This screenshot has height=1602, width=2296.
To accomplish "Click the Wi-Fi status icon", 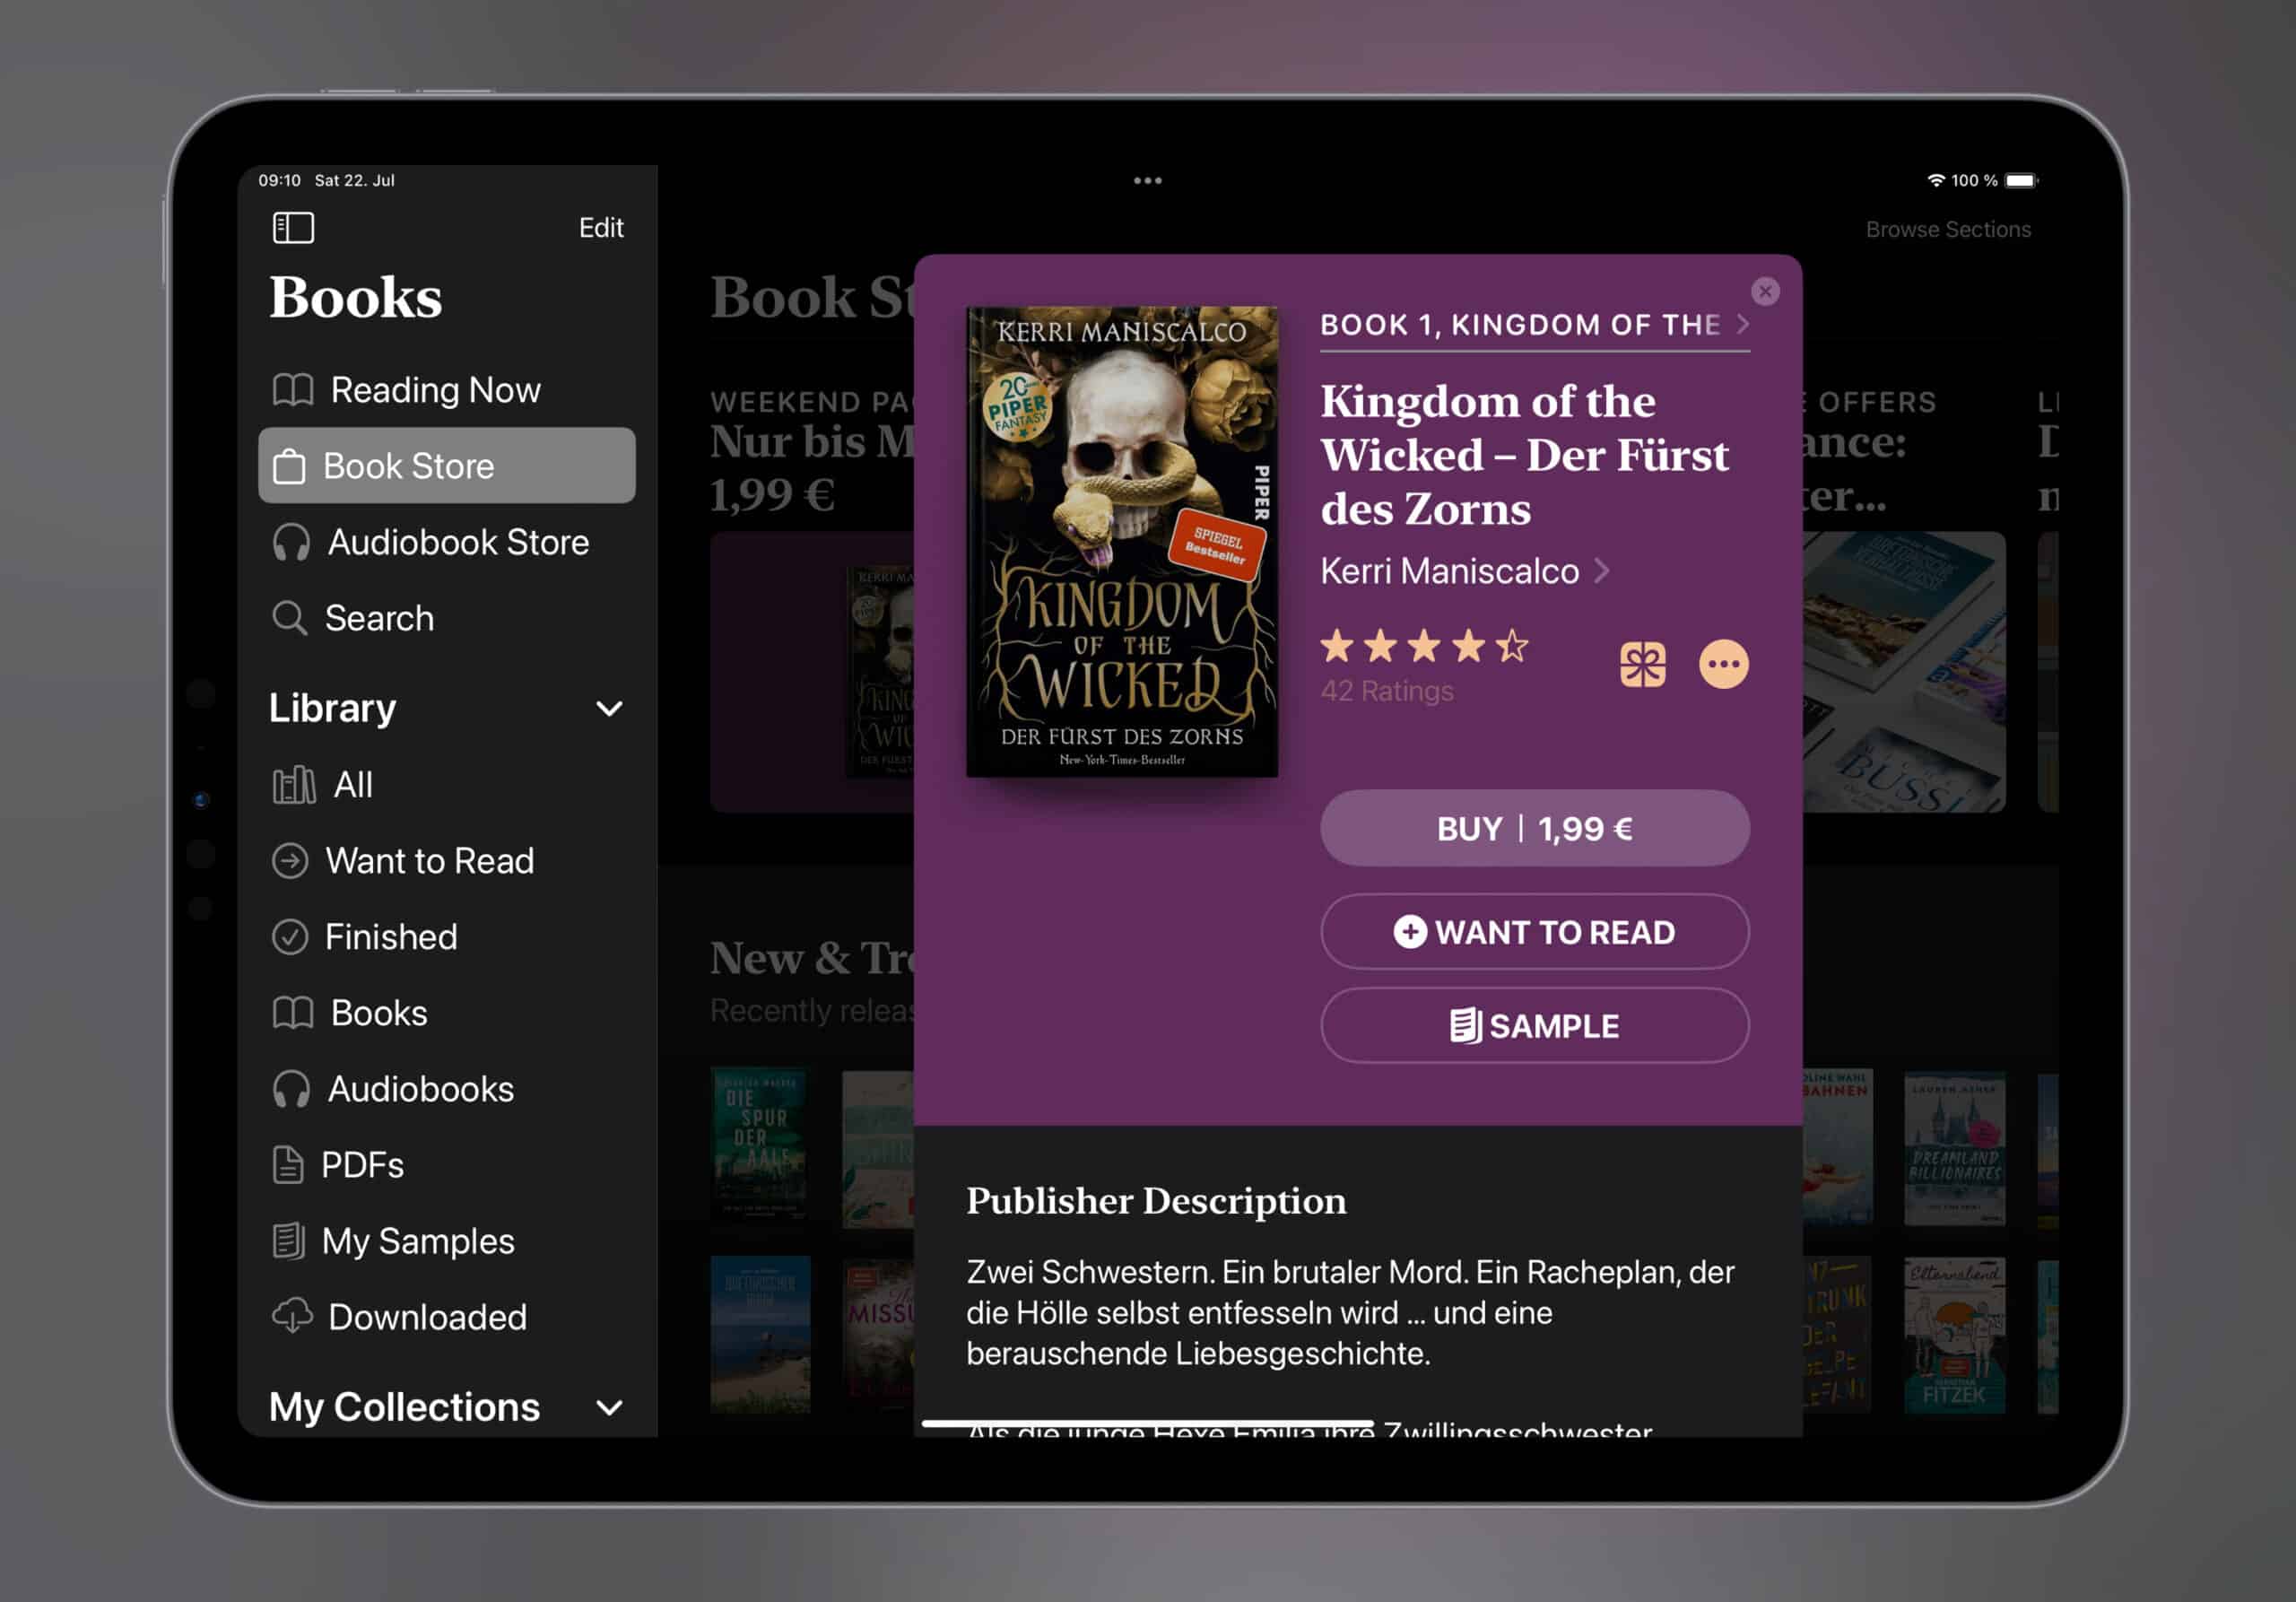I will coord(1936,180).
